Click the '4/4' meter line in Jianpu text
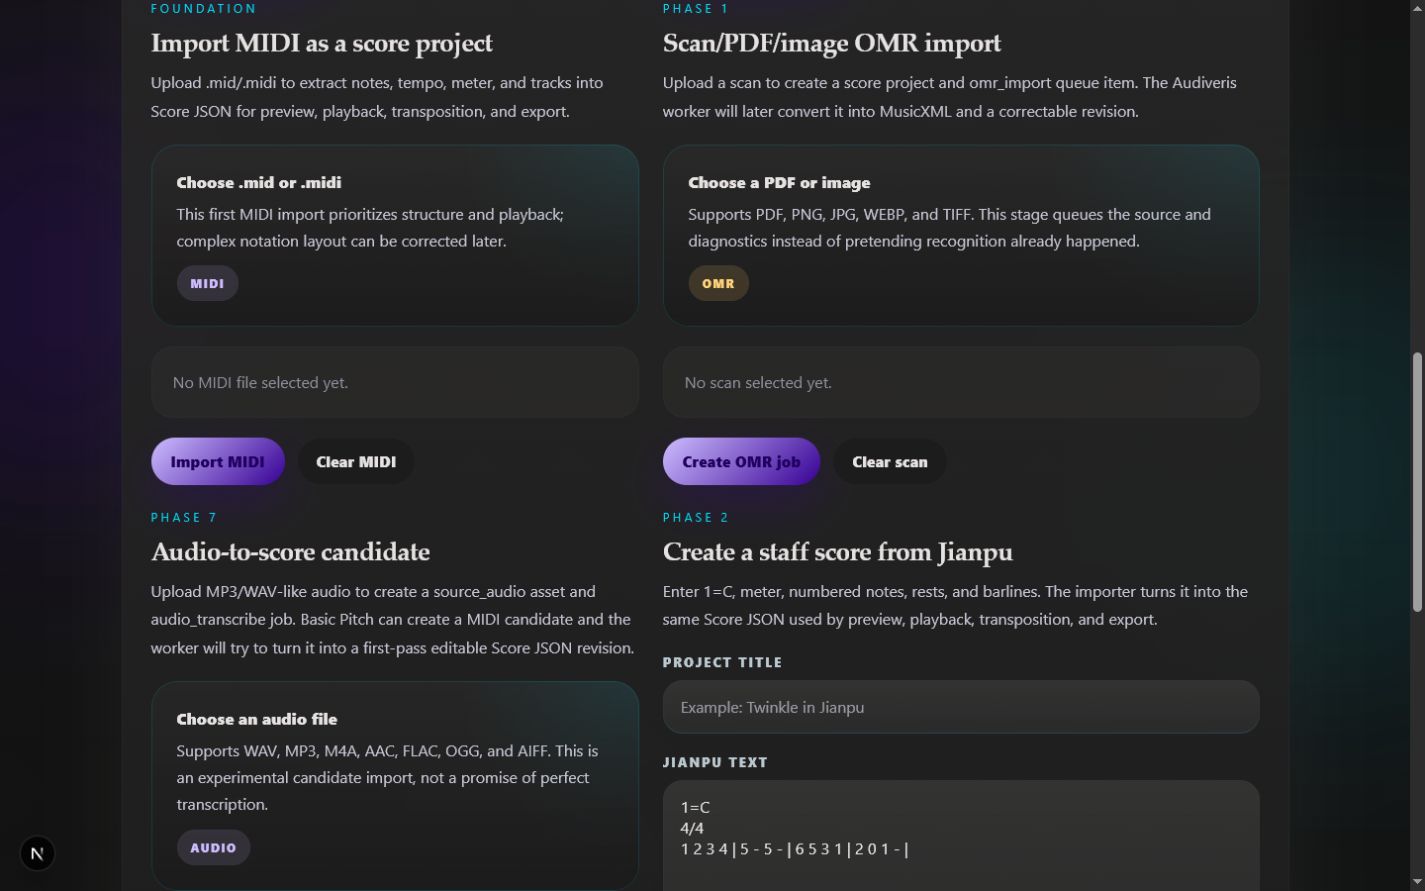The image size is (1425, 891). point(692,828)
